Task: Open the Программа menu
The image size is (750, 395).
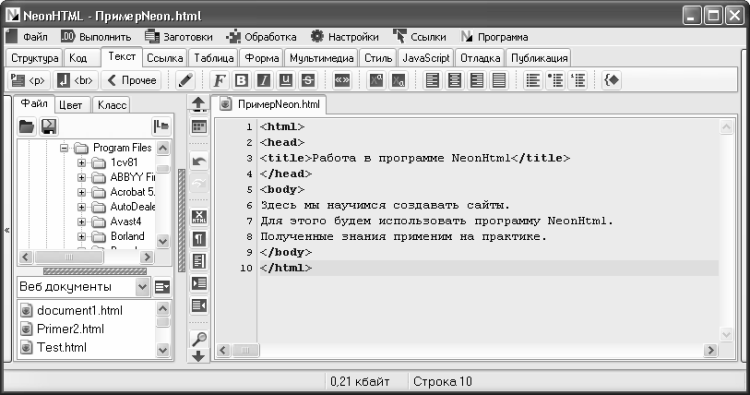Action: [x=495, y=37]
